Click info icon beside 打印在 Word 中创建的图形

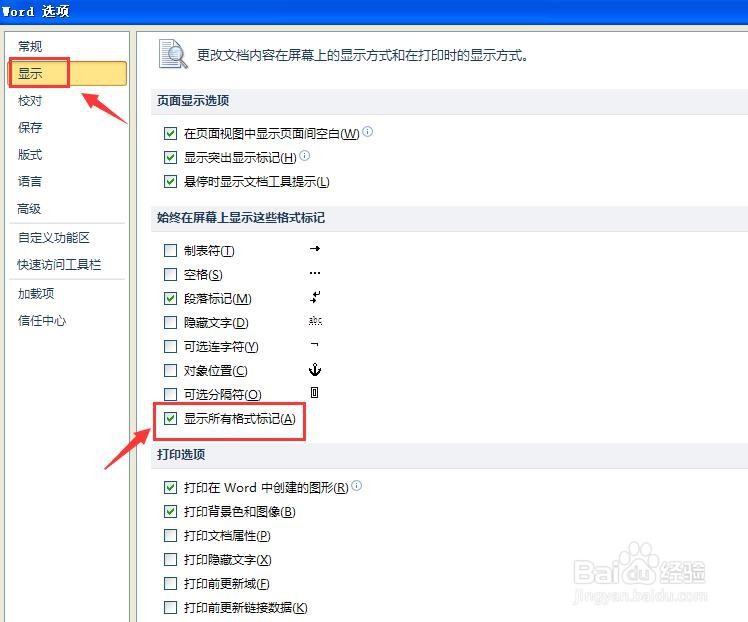click(356, 486)
